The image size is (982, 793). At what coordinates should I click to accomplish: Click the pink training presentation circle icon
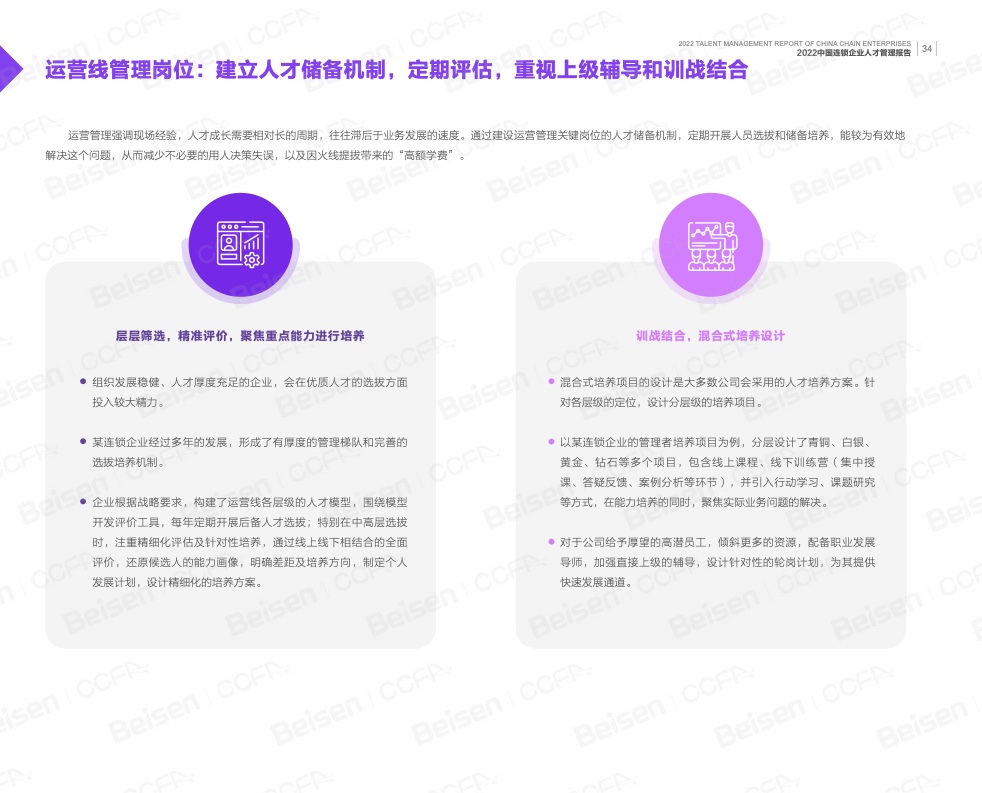pyautogui.click(x=711, y=244)
